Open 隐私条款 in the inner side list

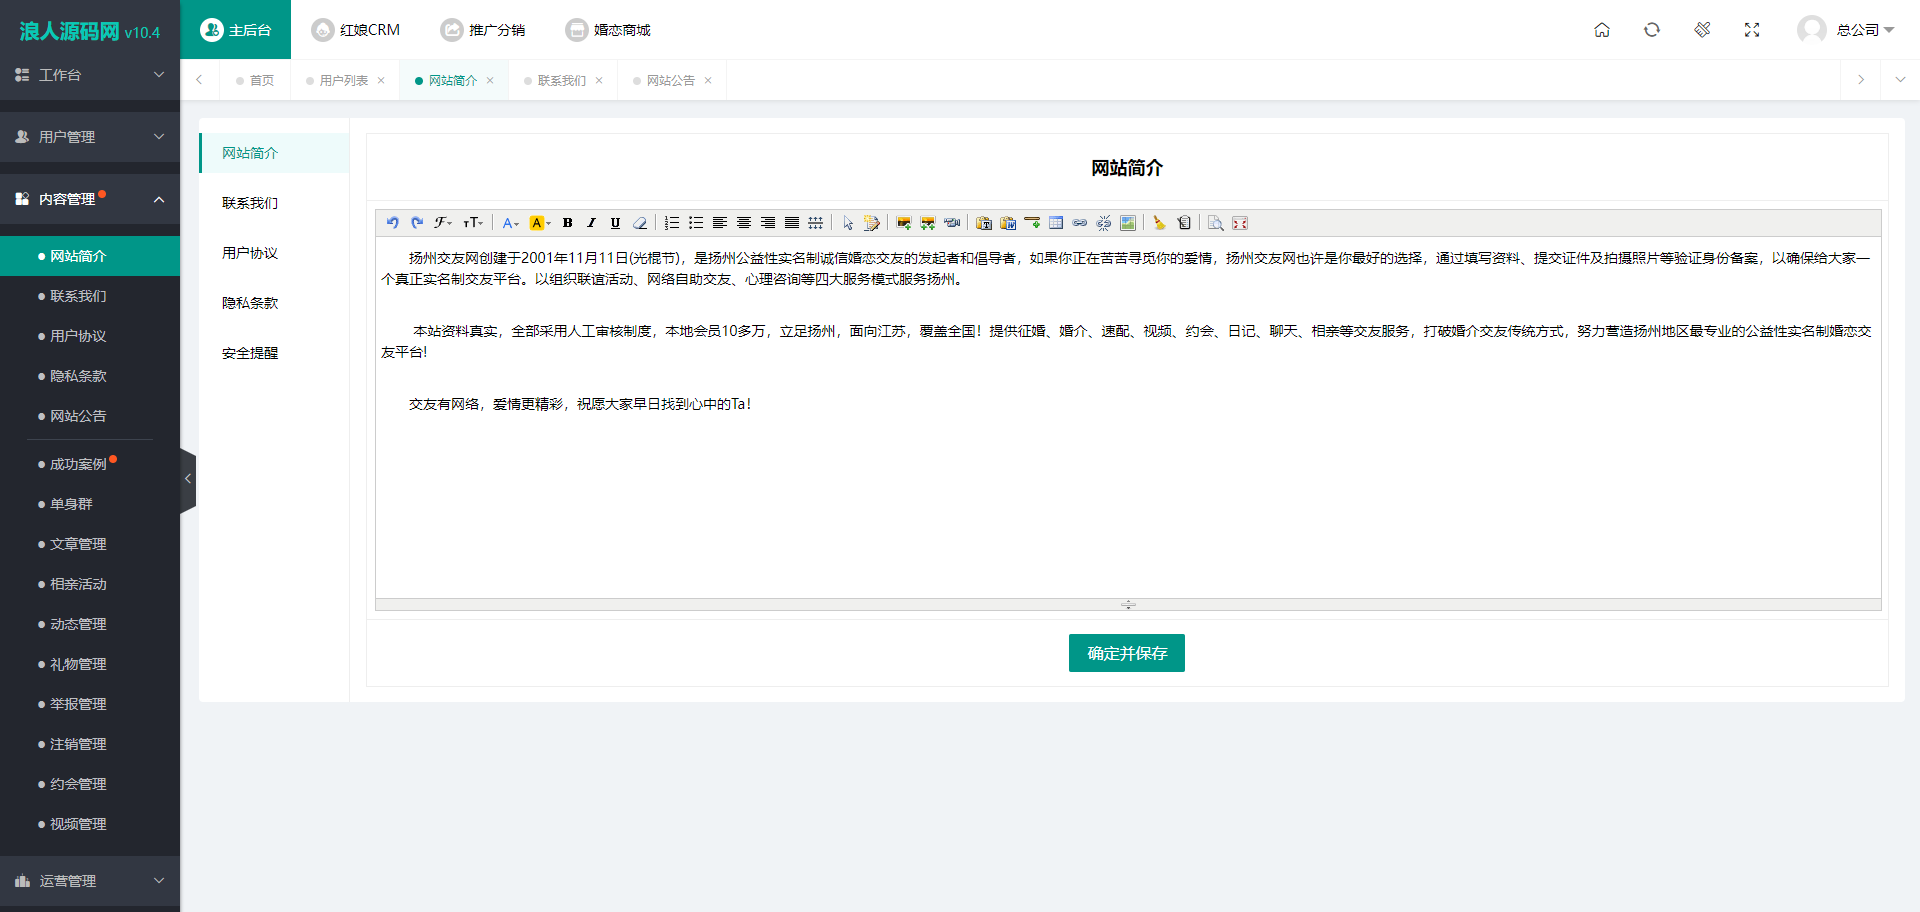(250, 303)
